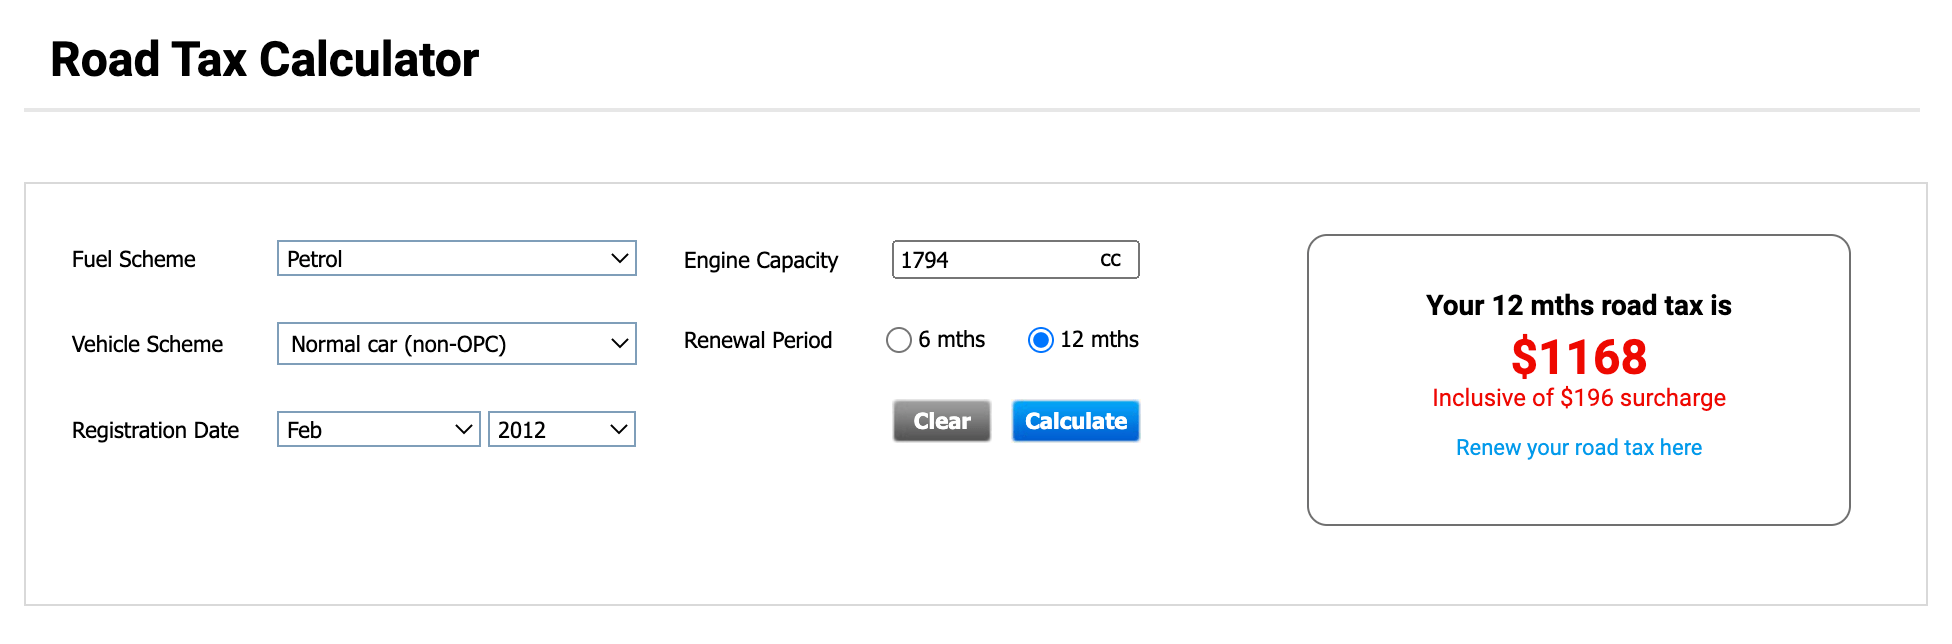Viewport: 1952px width, 644px height.
Task: Select the 6 mths renewal period
Action: click(x=898, y=340)
